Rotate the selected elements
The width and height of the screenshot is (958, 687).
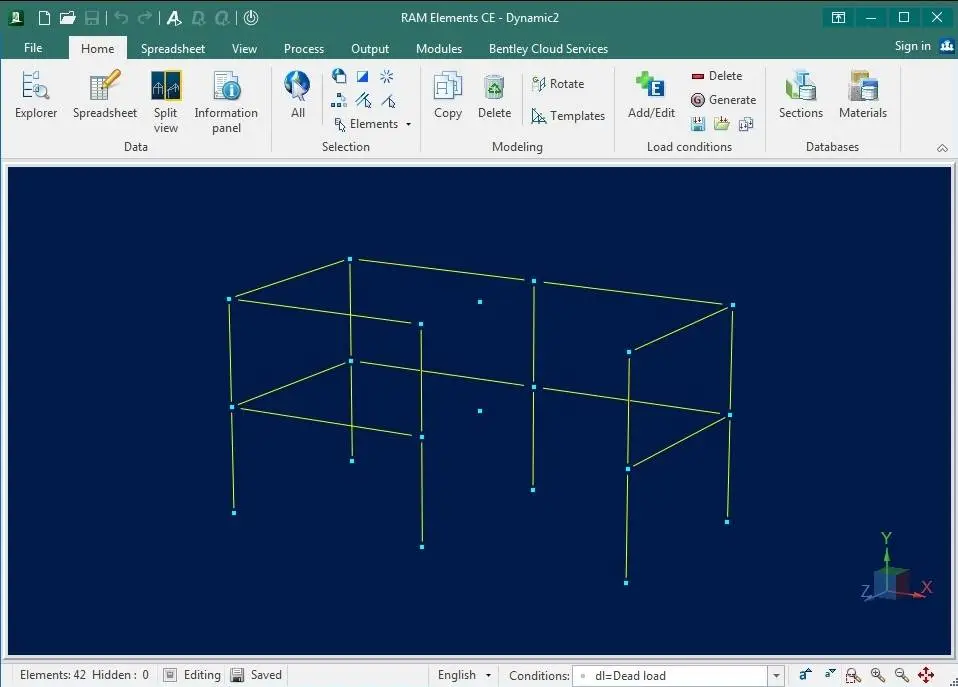558,84
